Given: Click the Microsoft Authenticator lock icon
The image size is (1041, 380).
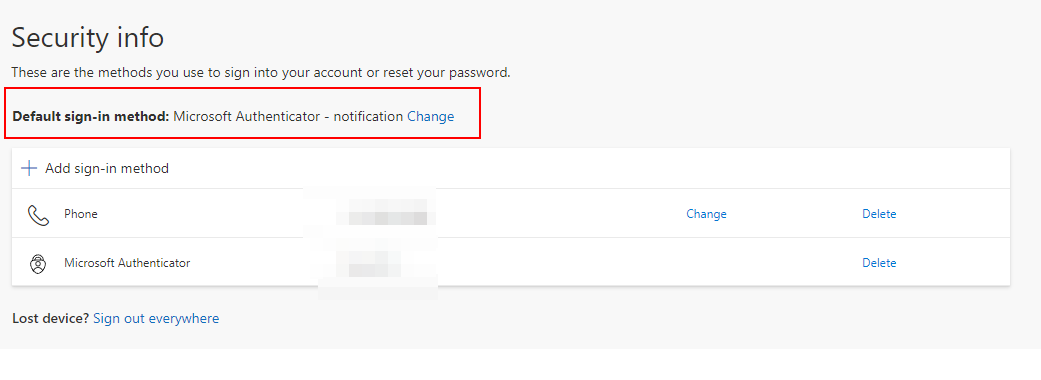Looking at the screenshot, I should click(39, 264).
